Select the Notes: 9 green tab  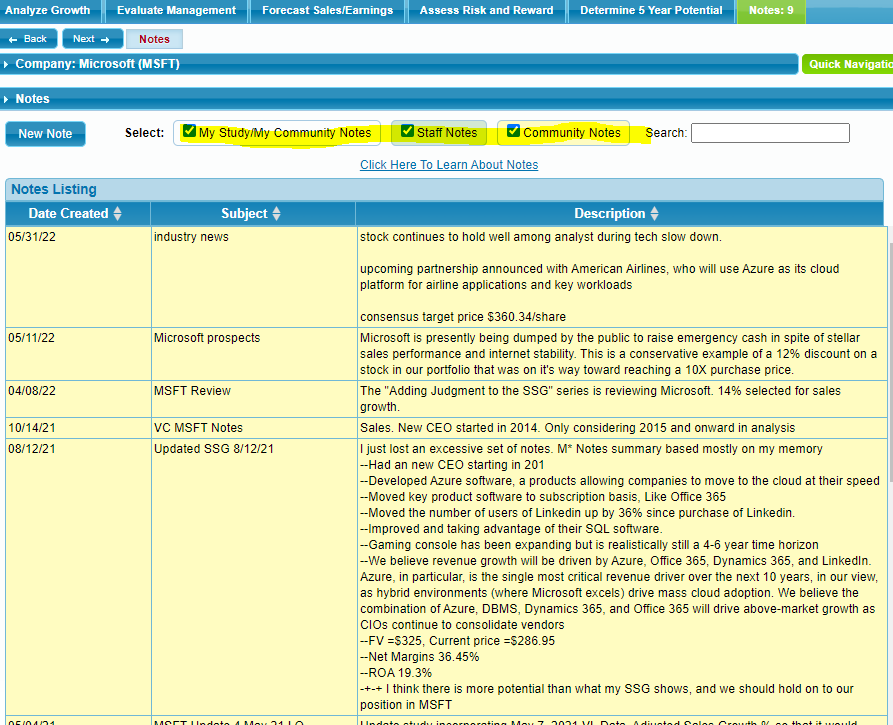coord(771,10)
